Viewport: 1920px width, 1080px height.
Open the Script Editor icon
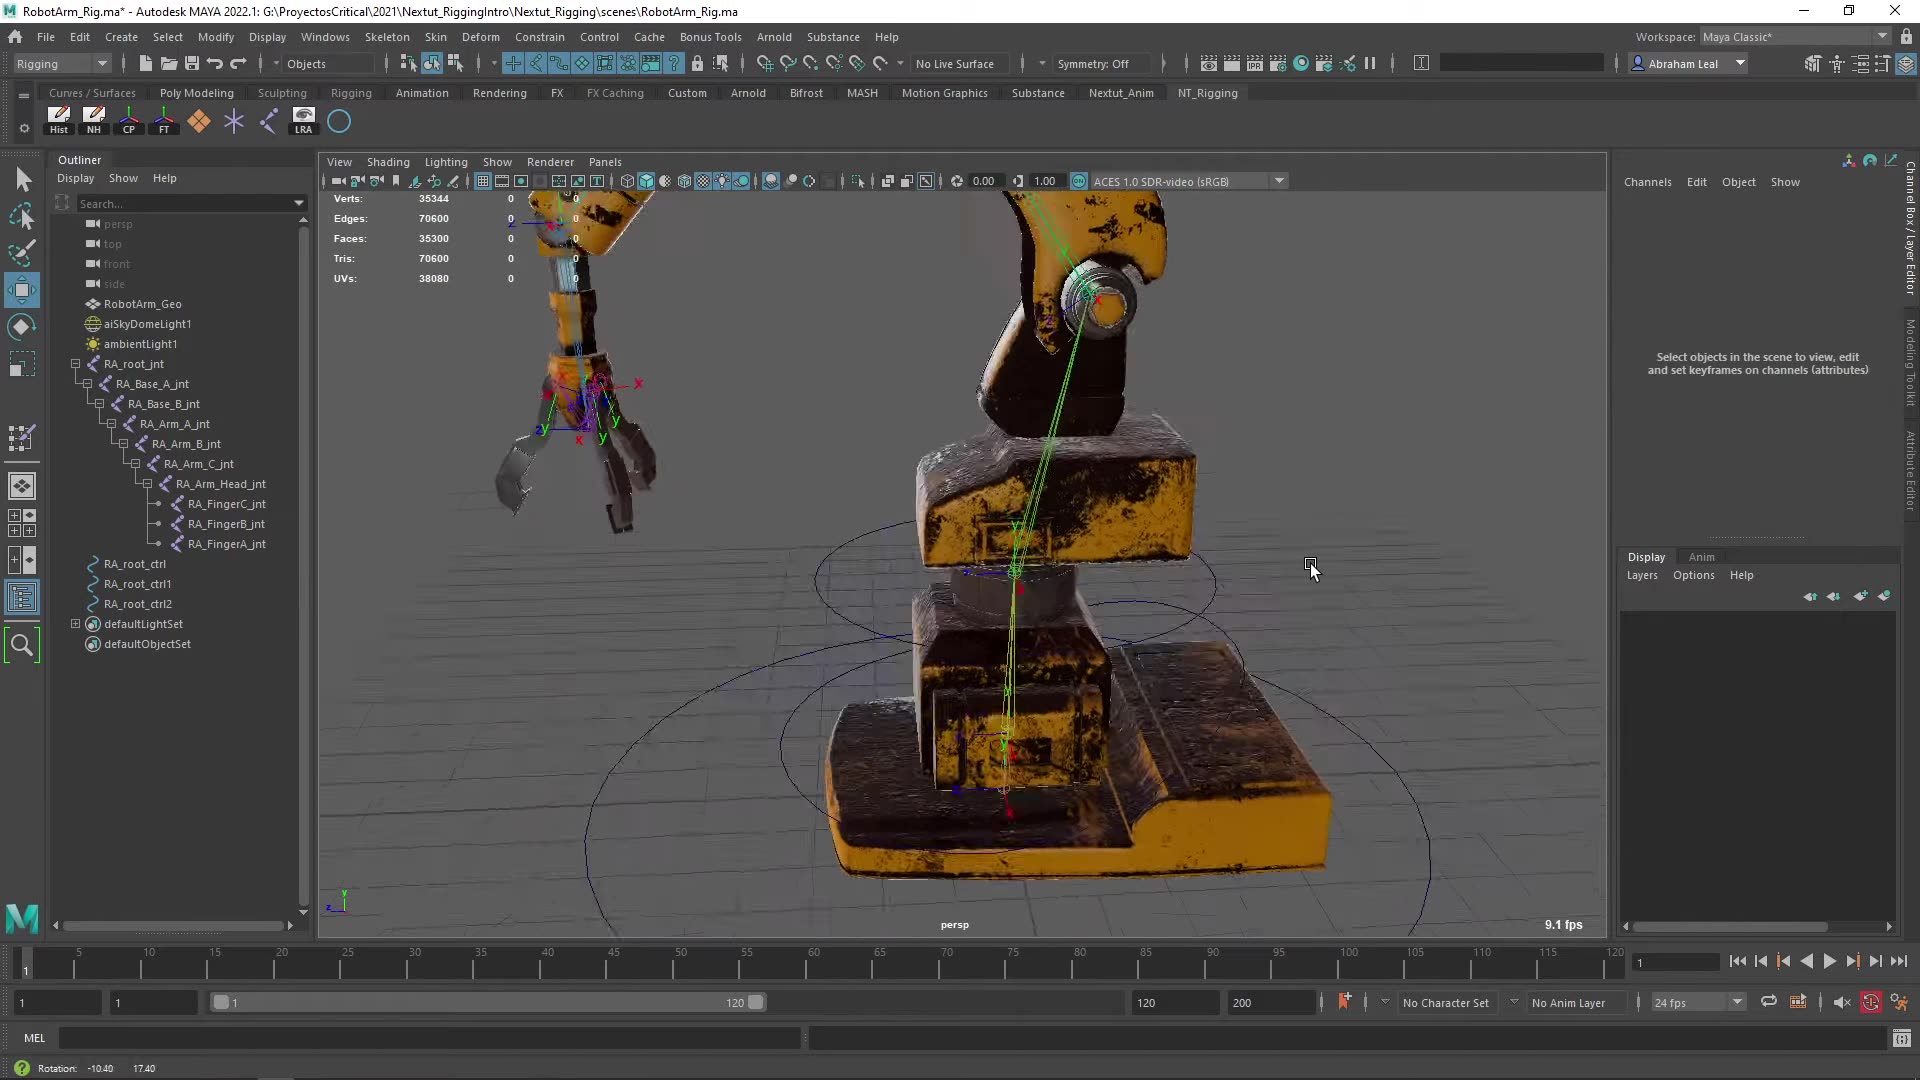pos(1901,1039)
